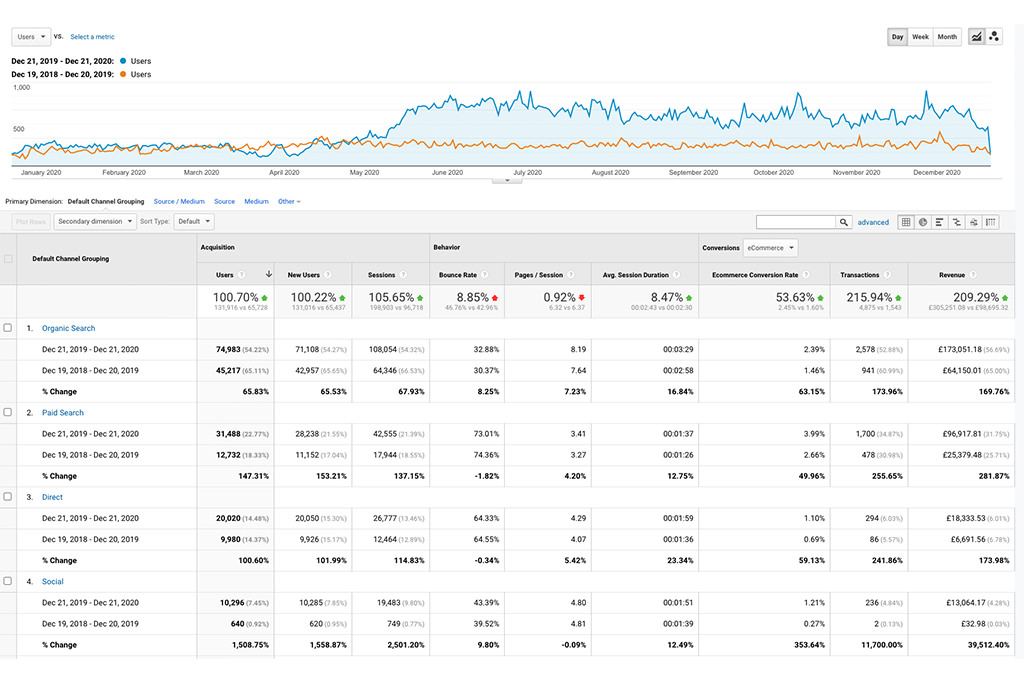Select the Performance bar view icon
Image resolution: width=1024 pixels, height=683 pixels.
tap(939, 222)
